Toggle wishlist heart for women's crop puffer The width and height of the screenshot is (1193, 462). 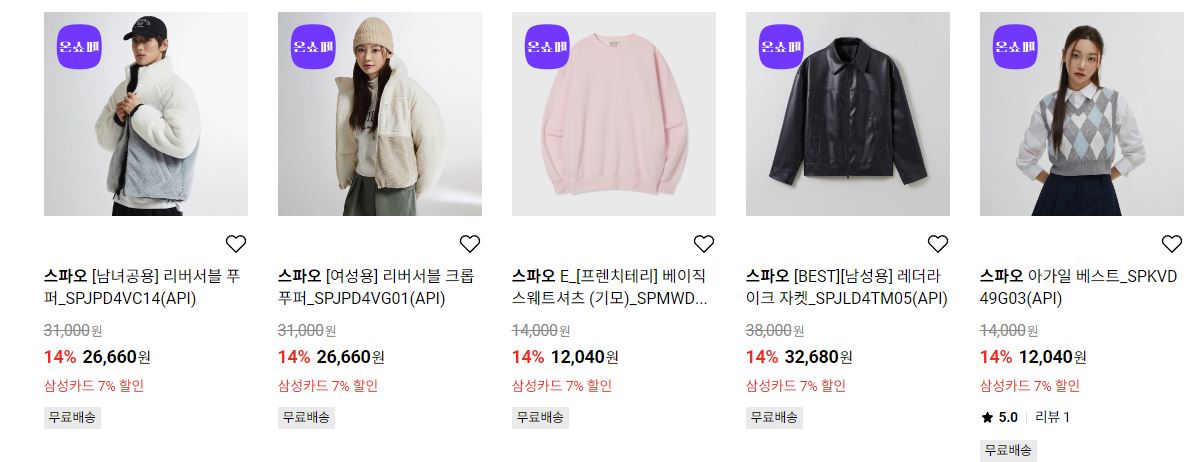coord(469,244)
